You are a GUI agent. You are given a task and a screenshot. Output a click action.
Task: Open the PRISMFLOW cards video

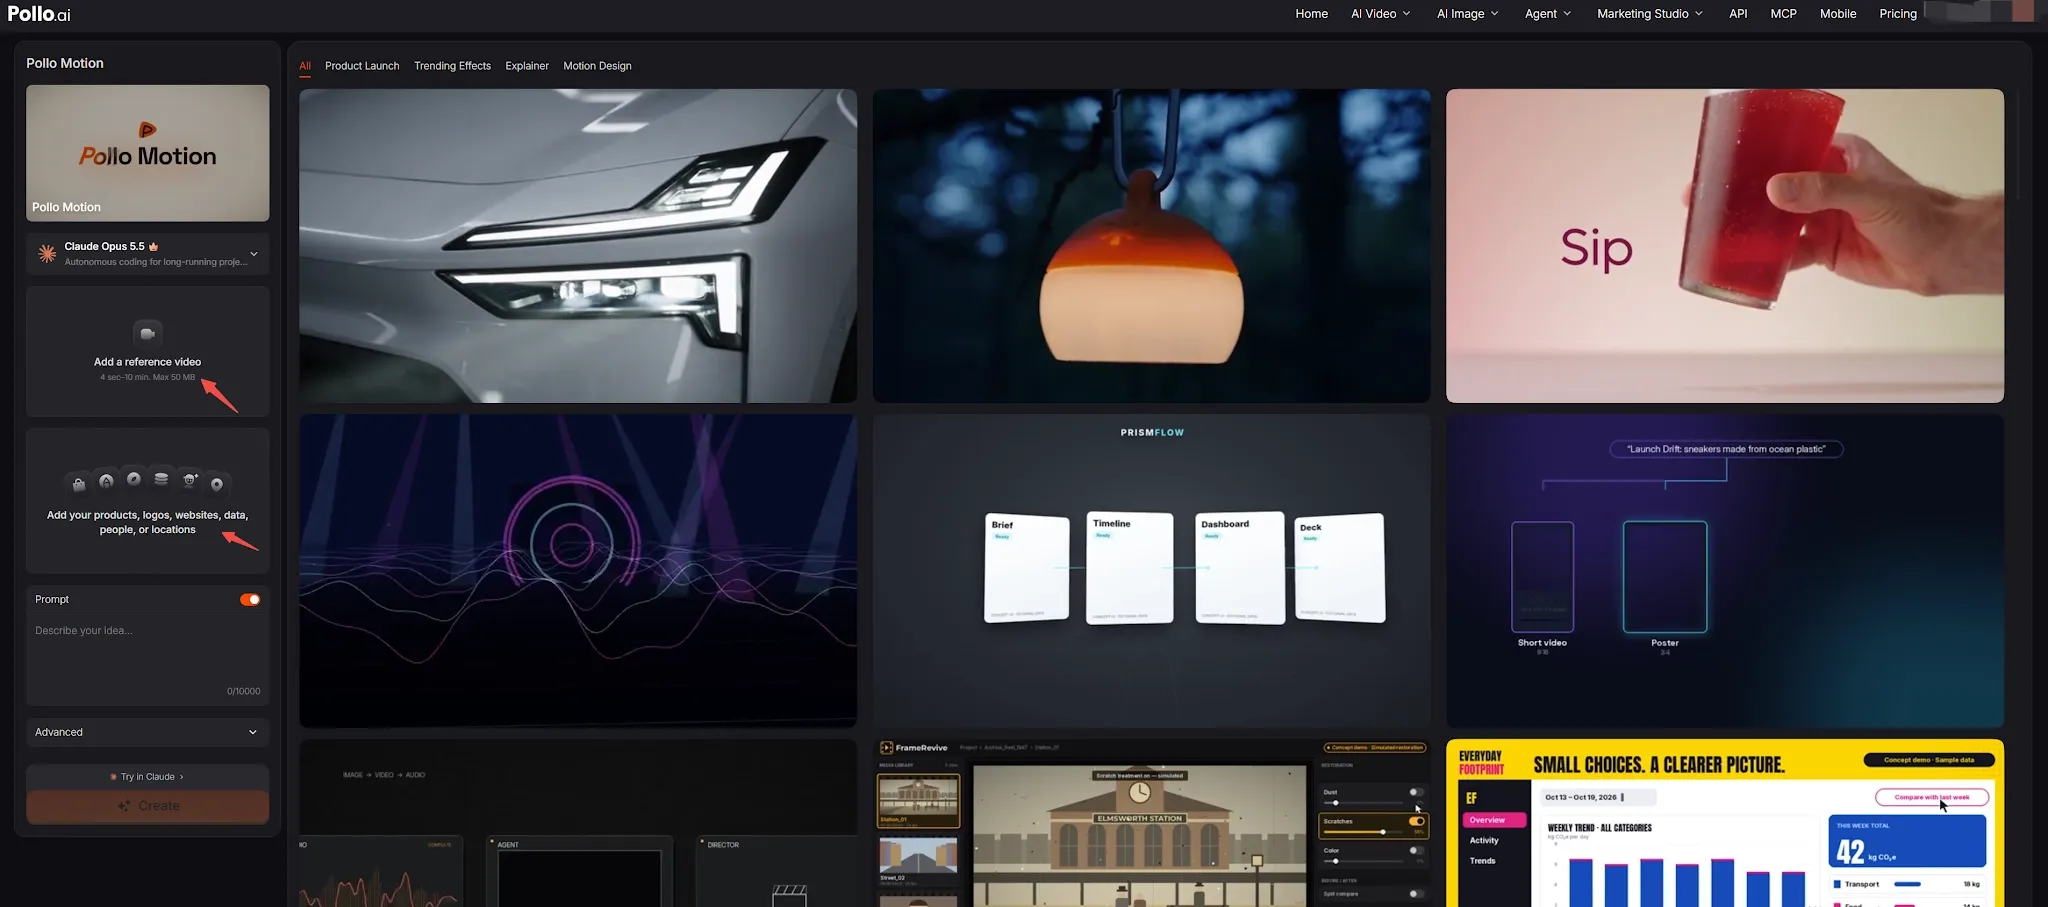1151,571
